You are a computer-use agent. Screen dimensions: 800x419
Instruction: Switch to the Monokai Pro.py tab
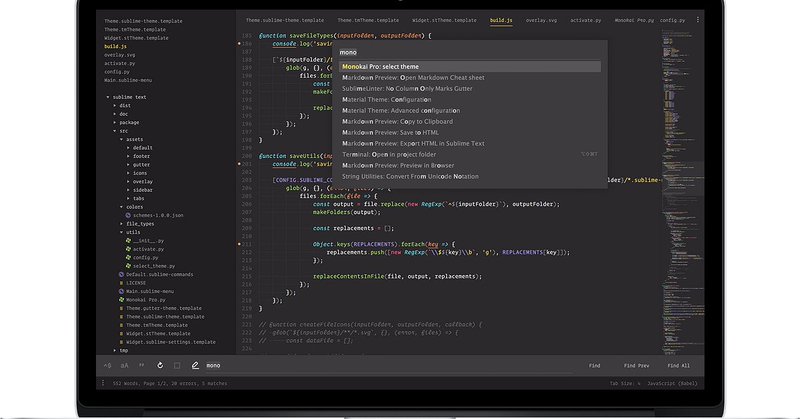pos(634,20)
